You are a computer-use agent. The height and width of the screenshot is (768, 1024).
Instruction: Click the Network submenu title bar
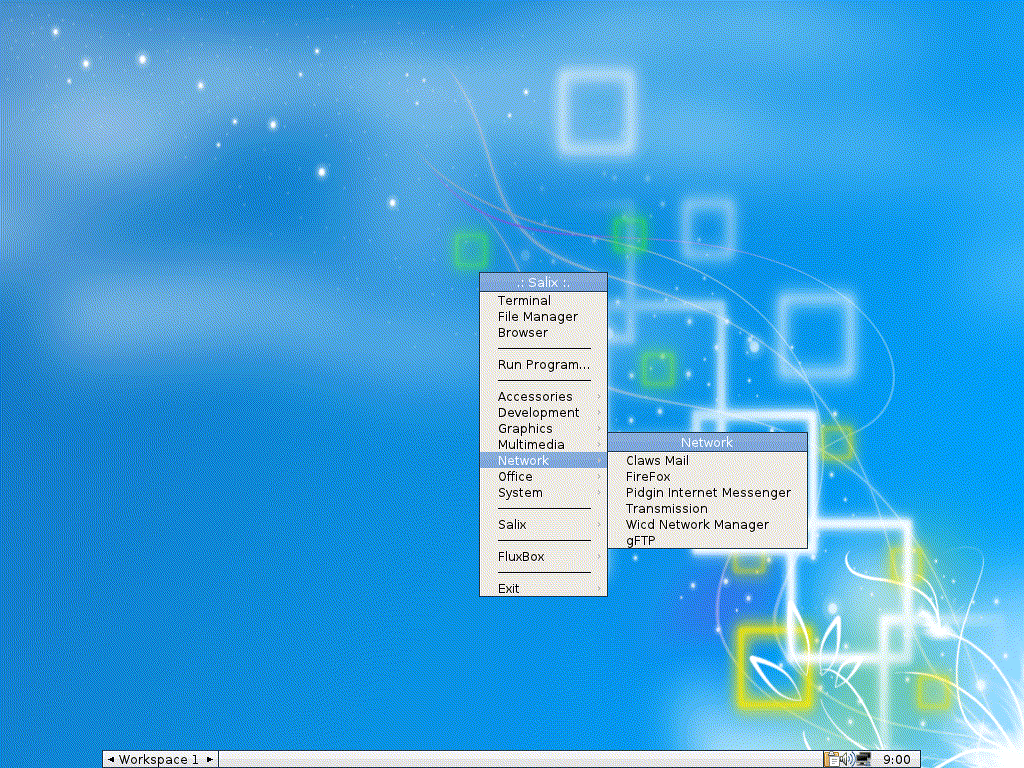click(x=708, y=442)
